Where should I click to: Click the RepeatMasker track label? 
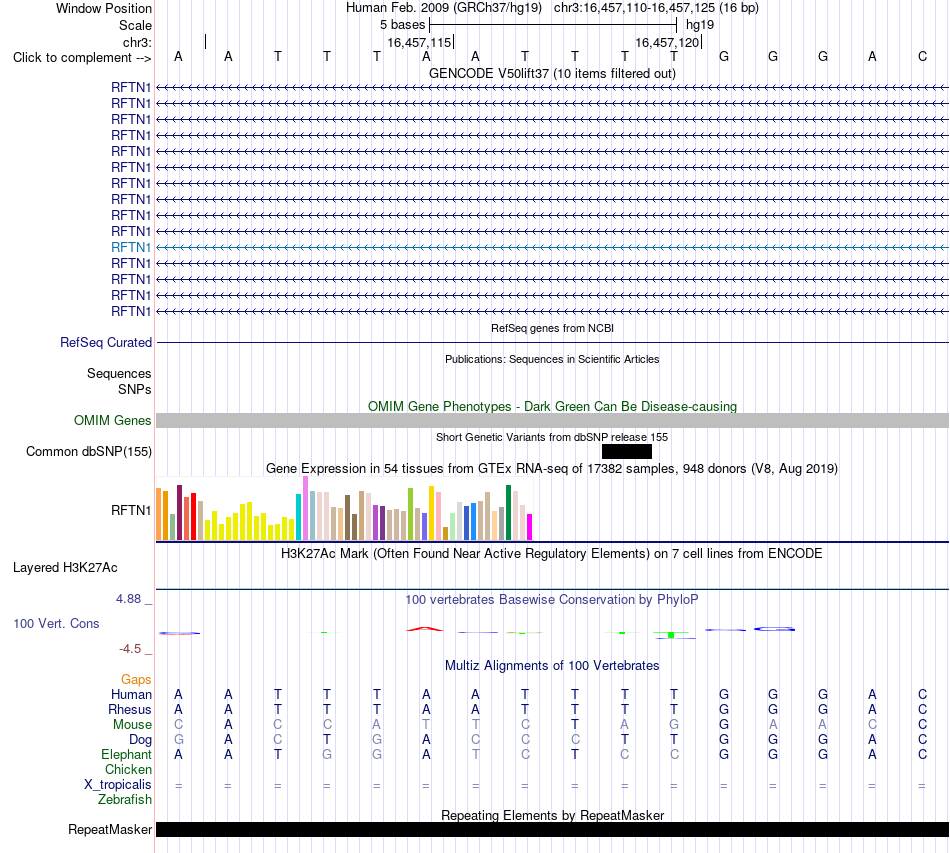click(110, 829)
